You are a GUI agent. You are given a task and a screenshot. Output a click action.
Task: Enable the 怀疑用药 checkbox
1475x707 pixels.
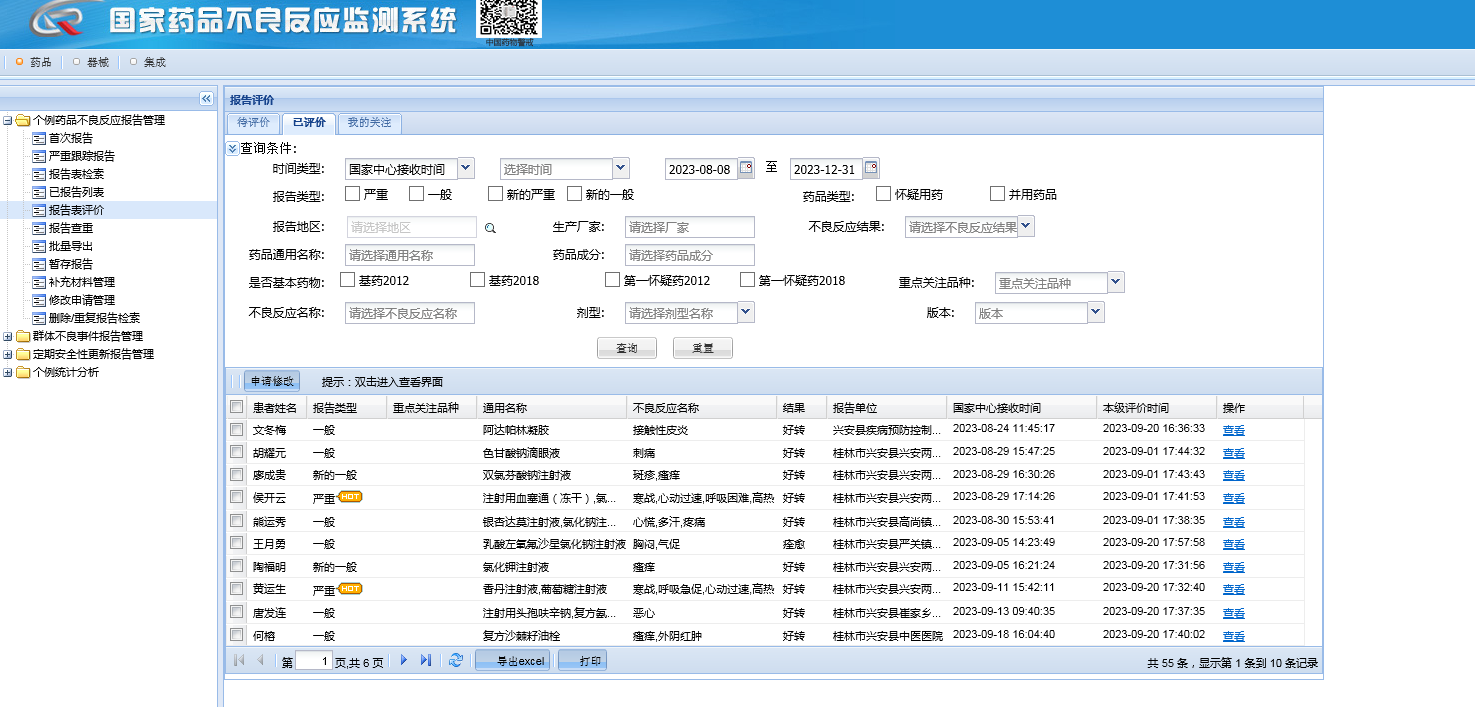[883, 194]
